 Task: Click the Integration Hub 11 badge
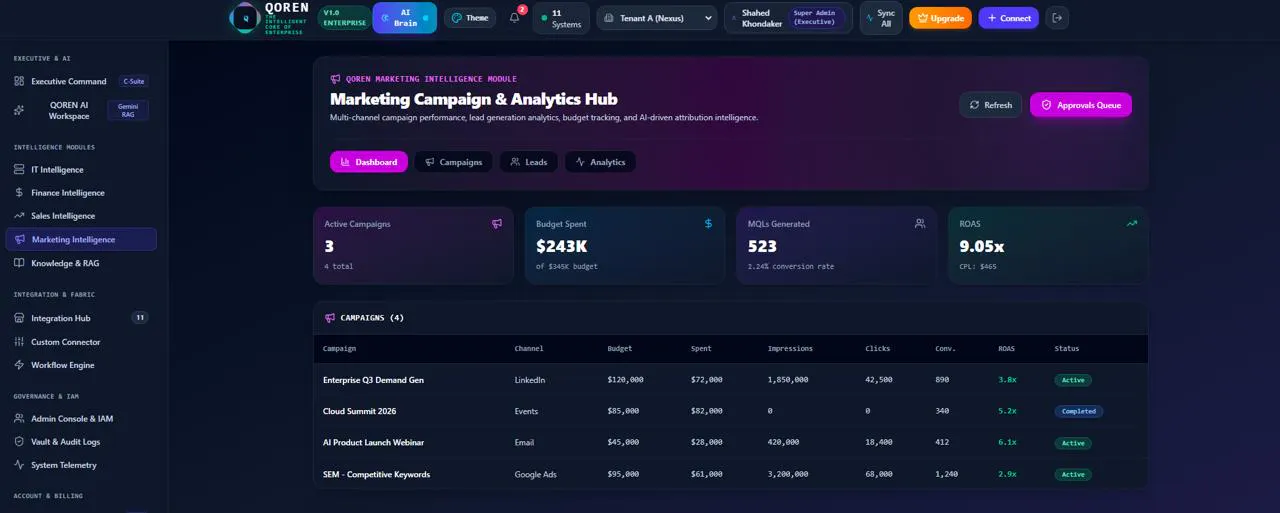[x=140, y=318]
